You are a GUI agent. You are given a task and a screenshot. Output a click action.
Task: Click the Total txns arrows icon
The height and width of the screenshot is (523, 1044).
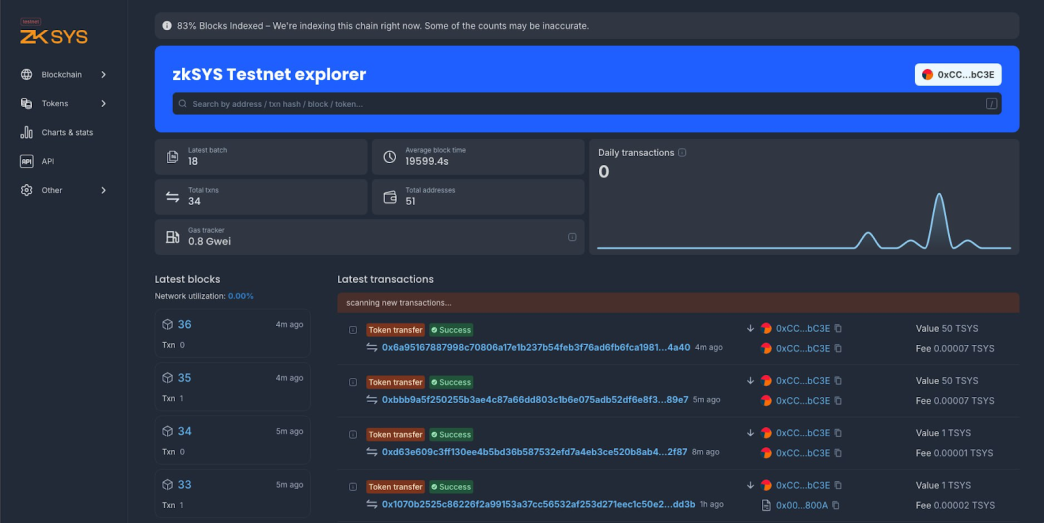(x=172, y=197)
